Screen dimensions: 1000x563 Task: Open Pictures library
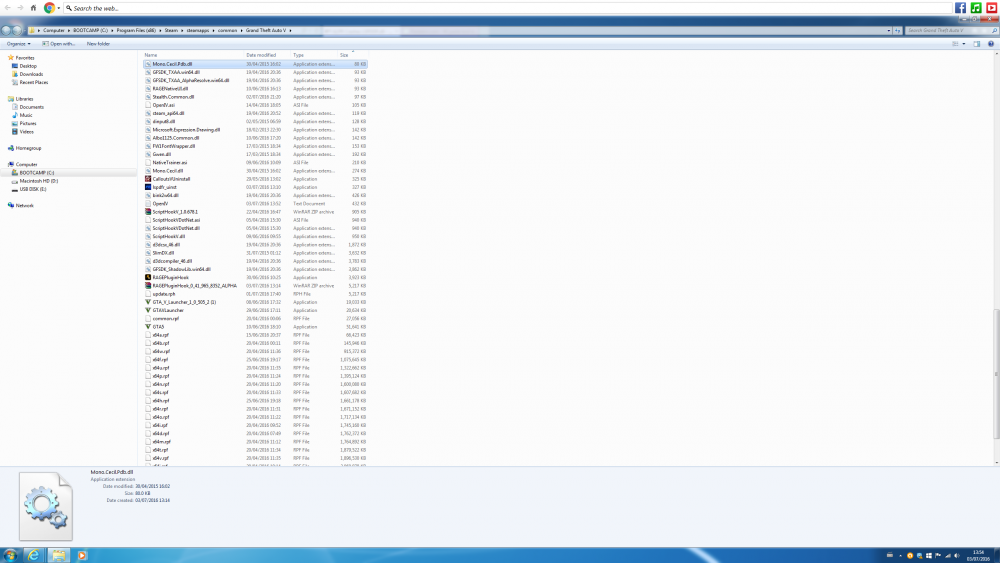(24, 124)
